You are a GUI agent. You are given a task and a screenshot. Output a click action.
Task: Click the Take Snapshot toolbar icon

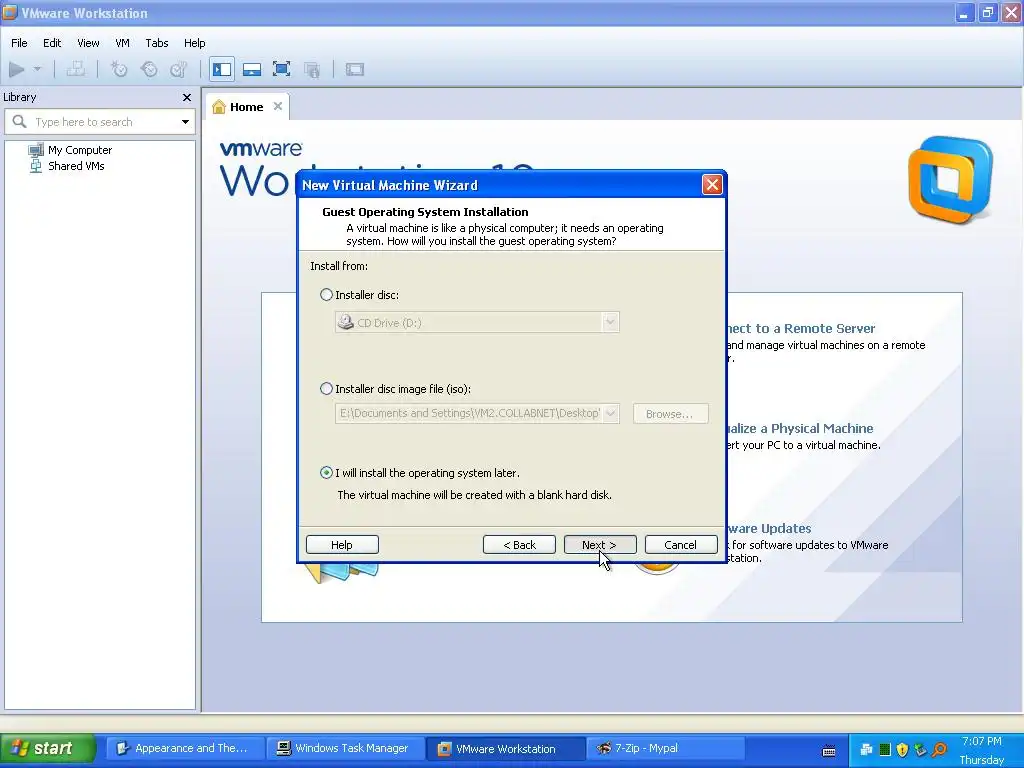point(119,69)
